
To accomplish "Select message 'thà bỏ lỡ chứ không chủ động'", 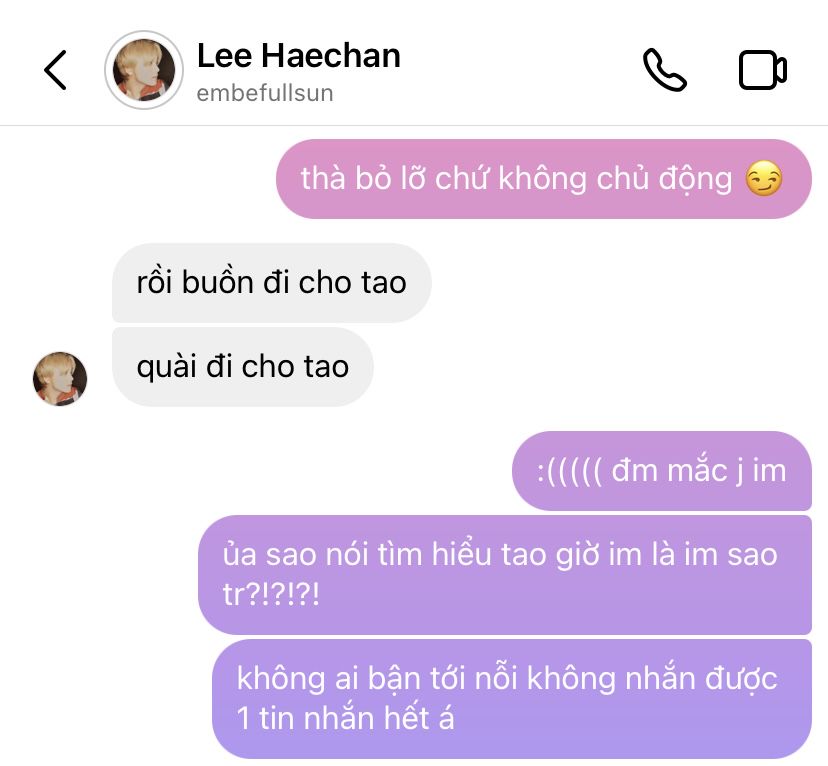I will click(543, 178).
